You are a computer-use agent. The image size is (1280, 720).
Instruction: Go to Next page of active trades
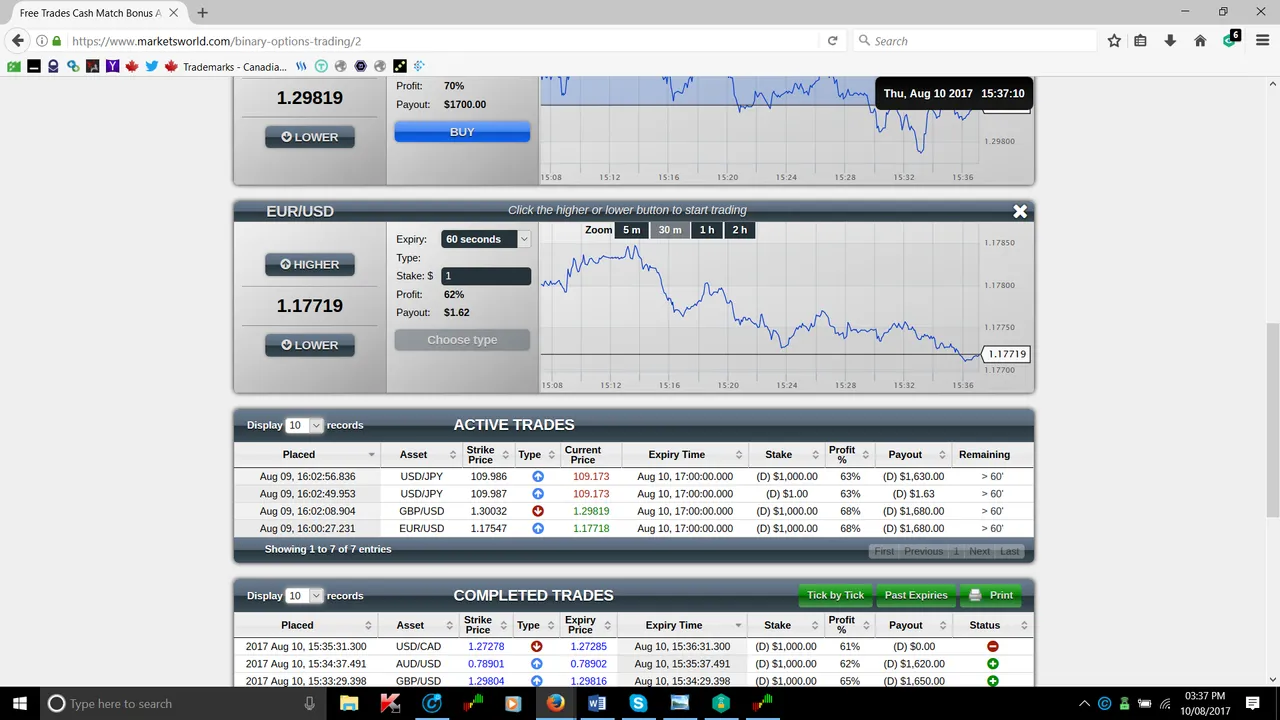coord(979,551)
